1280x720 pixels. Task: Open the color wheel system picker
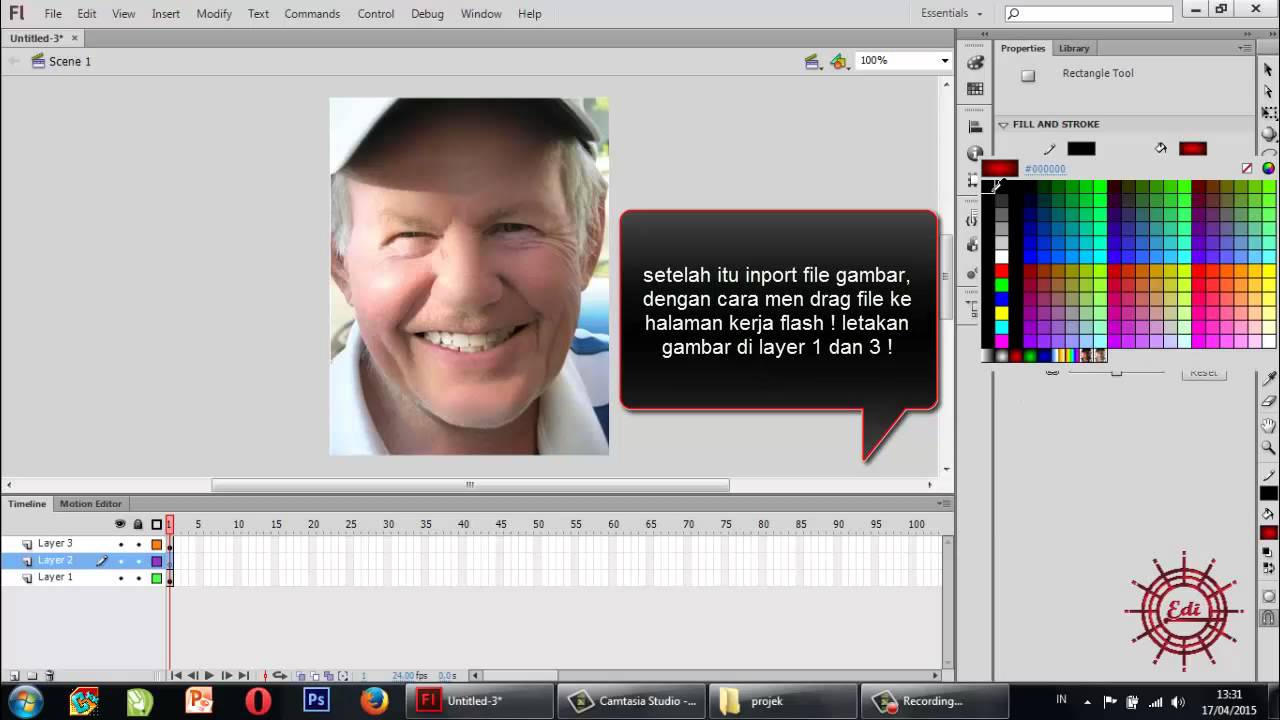[1268, 169]
